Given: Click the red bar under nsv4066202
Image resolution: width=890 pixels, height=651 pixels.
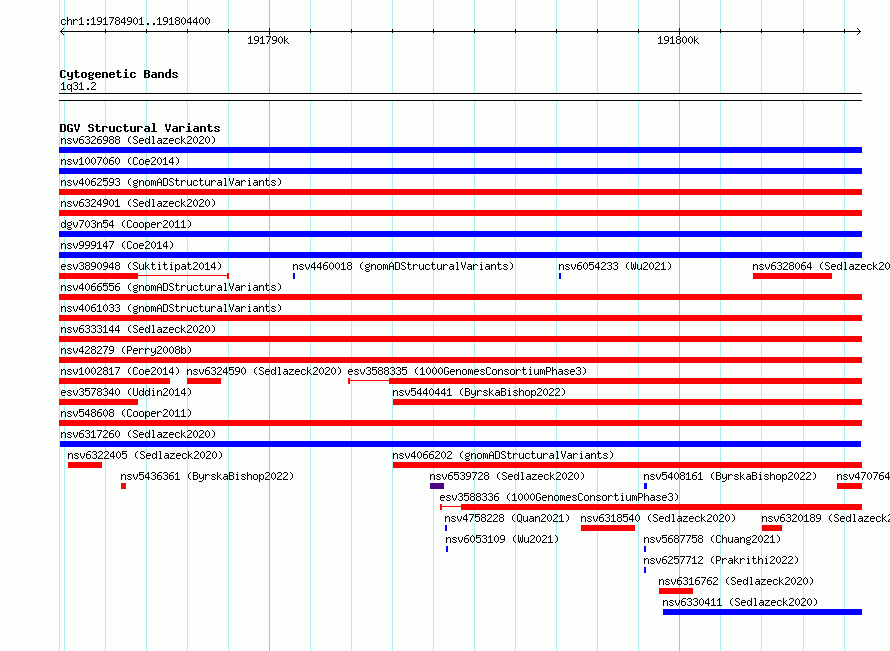Looking at the screenshot, I should pos(627,465).
